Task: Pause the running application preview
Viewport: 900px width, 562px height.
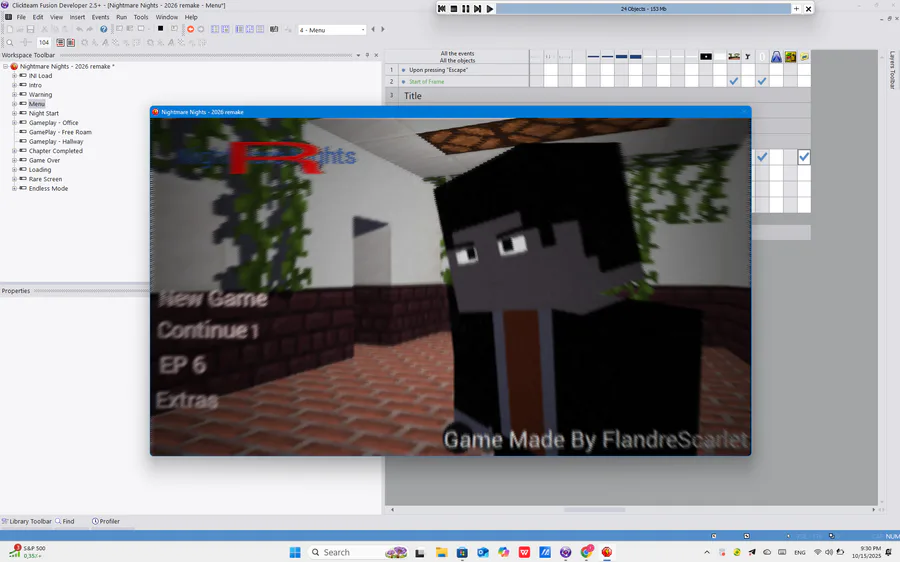Action: [465, 9]
